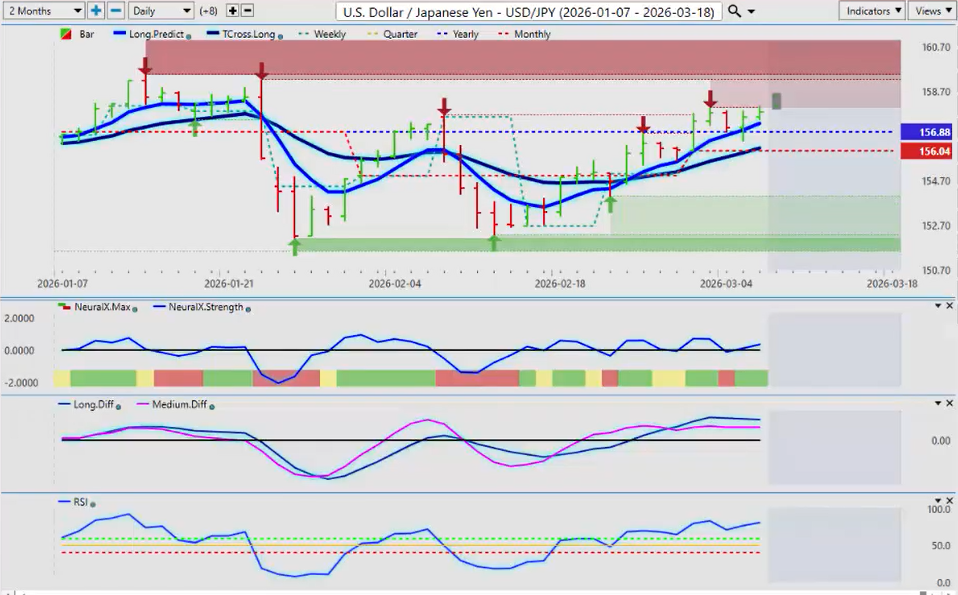This screenshot has height=595, width=958.
Task: Click the small black plus bar-spacing icon
Action: coord(232,10)
